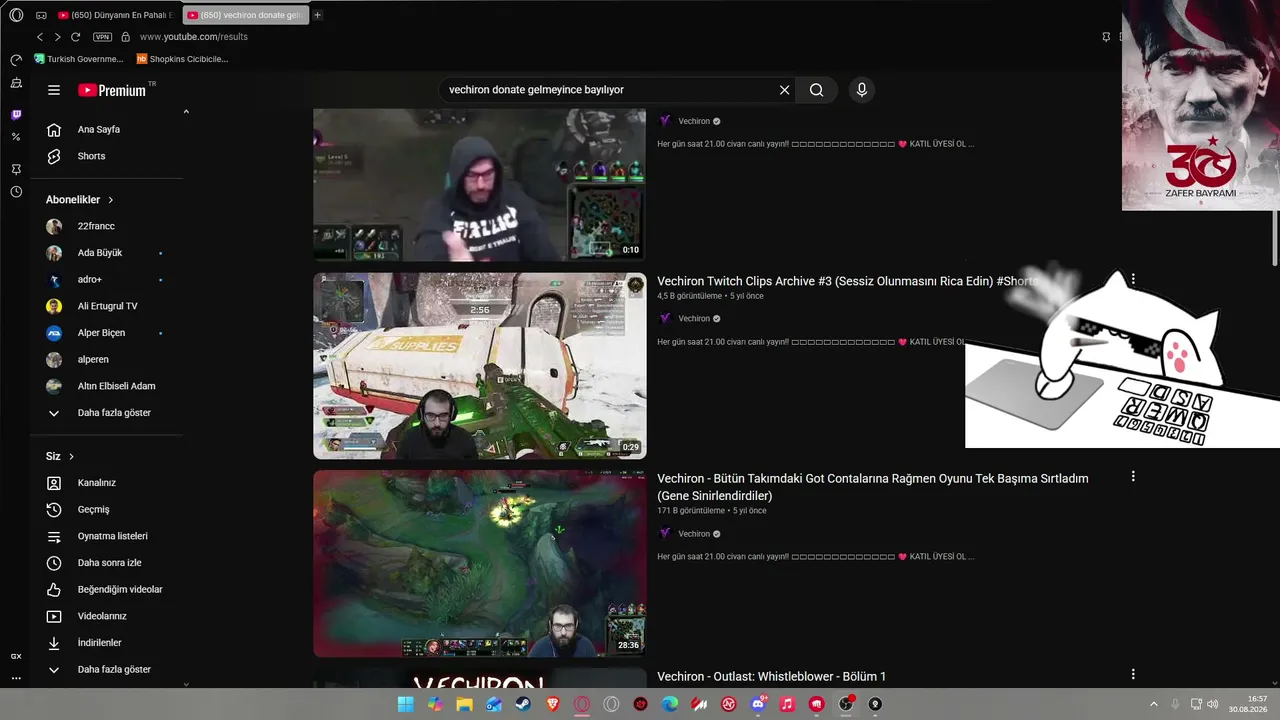The image size is (1280, 720).
Task: Select the vechiron donate YouTube tab
Action: 245,15
